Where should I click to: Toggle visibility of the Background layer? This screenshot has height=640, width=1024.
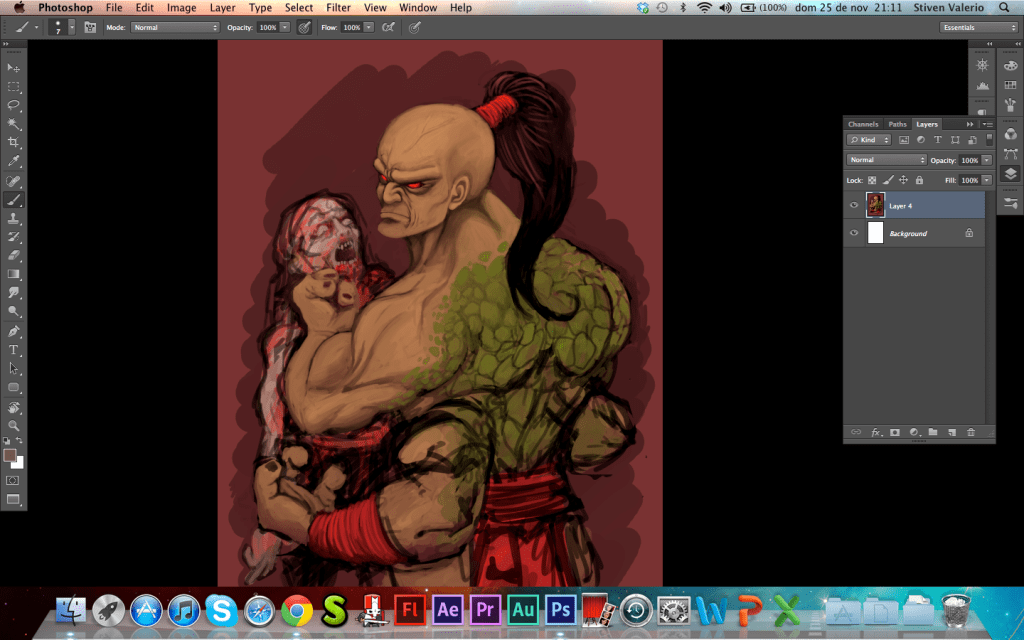(854, 233)
